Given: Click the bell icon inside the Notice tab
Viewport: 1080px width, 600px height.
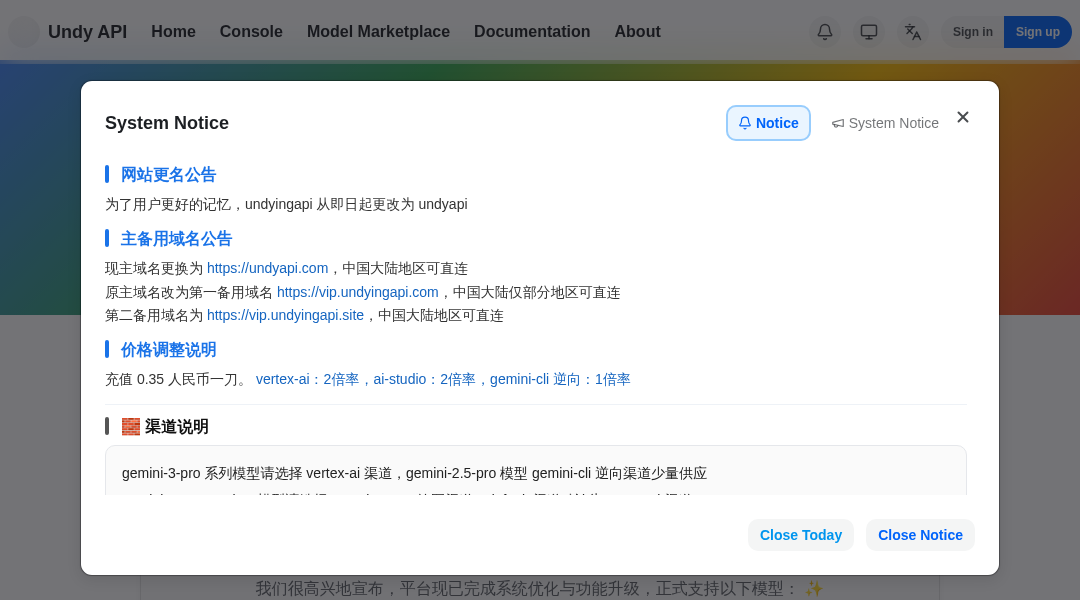Looking at the screenshot, I should click(745, 122).
